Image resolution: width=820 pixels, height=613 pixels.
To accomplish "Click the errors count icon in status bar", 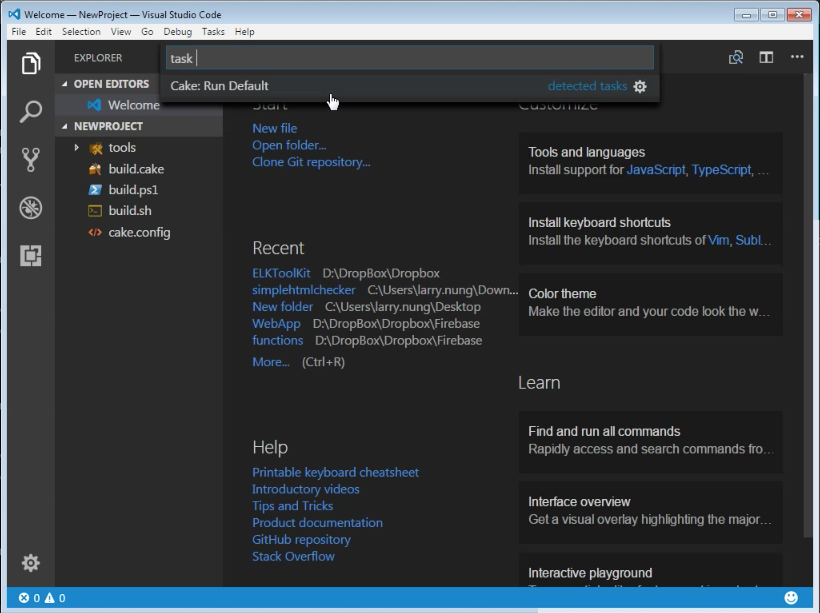I will [24, 598].
